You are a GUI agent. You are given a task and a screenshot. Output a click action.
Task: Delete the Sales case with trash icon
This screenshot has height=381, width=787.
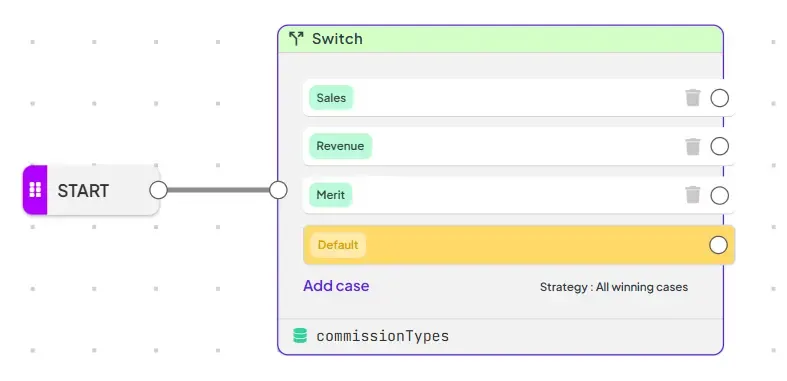pos(693,98)
